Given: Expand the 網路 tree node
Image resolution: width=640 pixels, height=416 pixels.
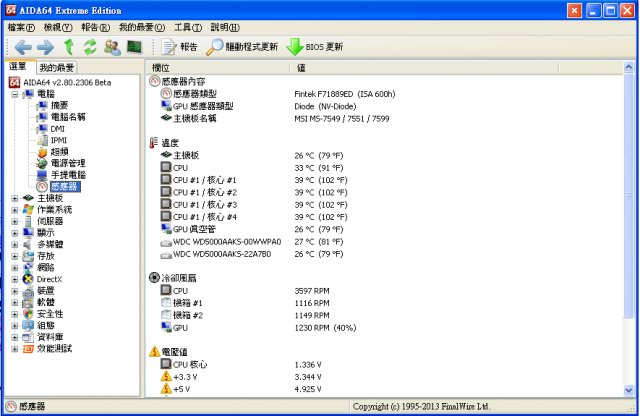Looking at the screenshot, I should click(x=15, y=268).
